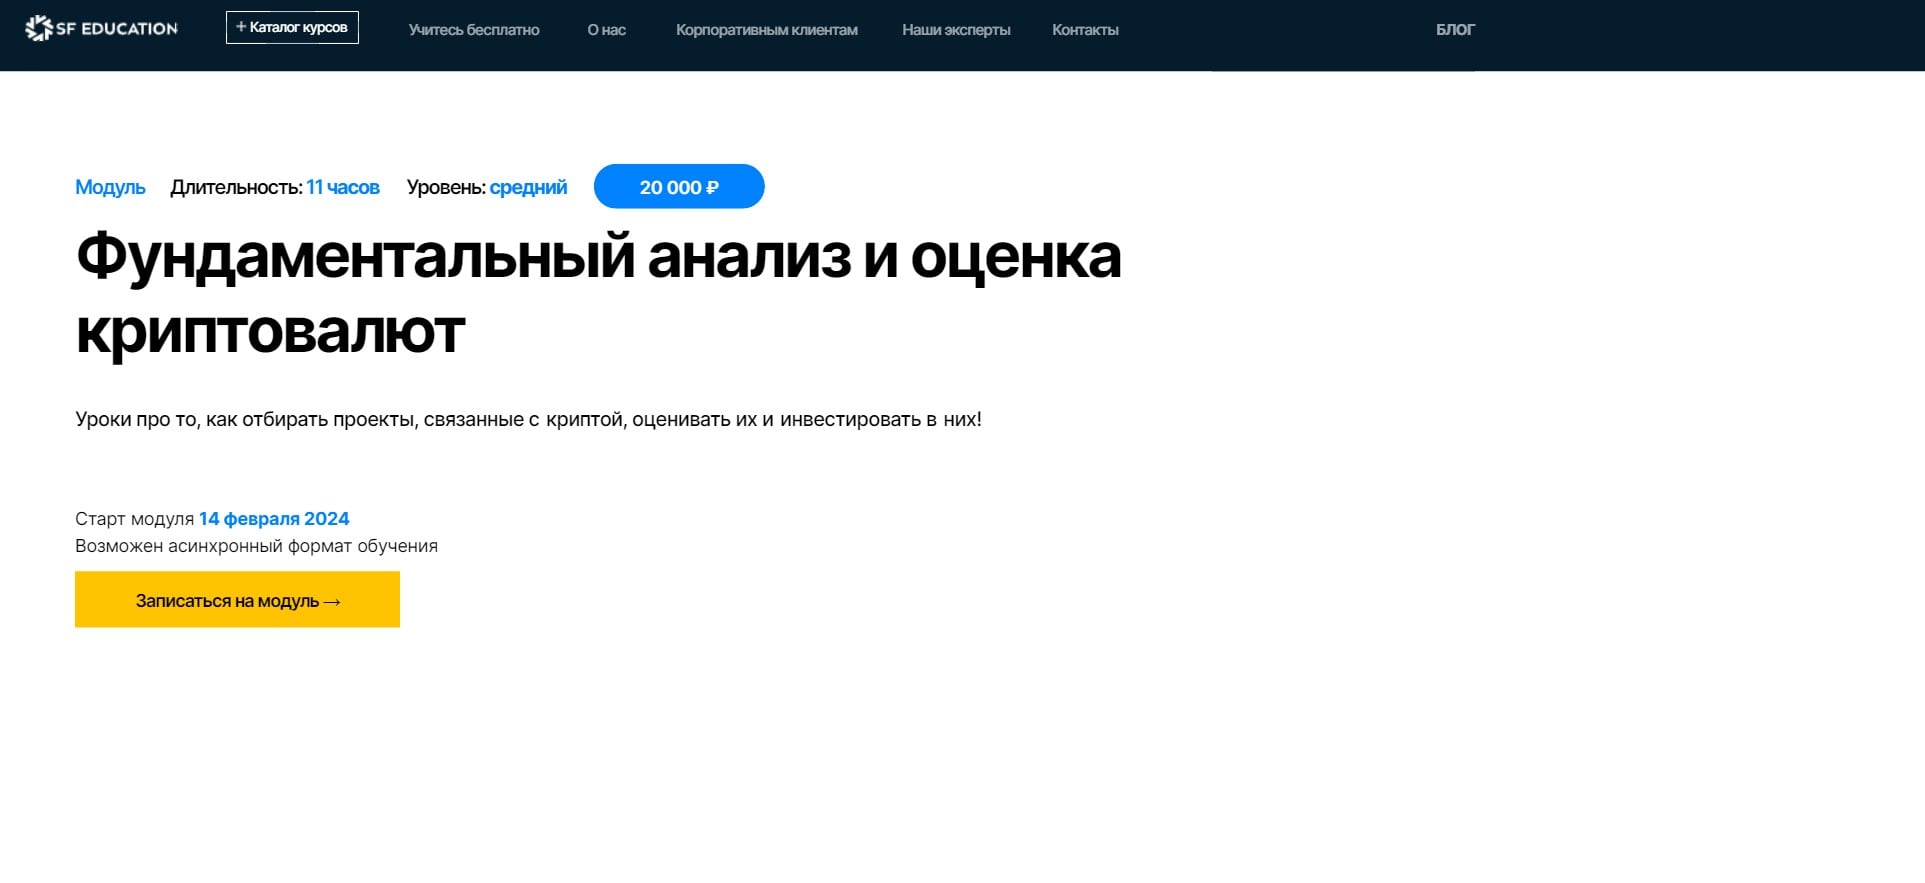Open the Каталог курсов dropdown

tap(292, 28)
